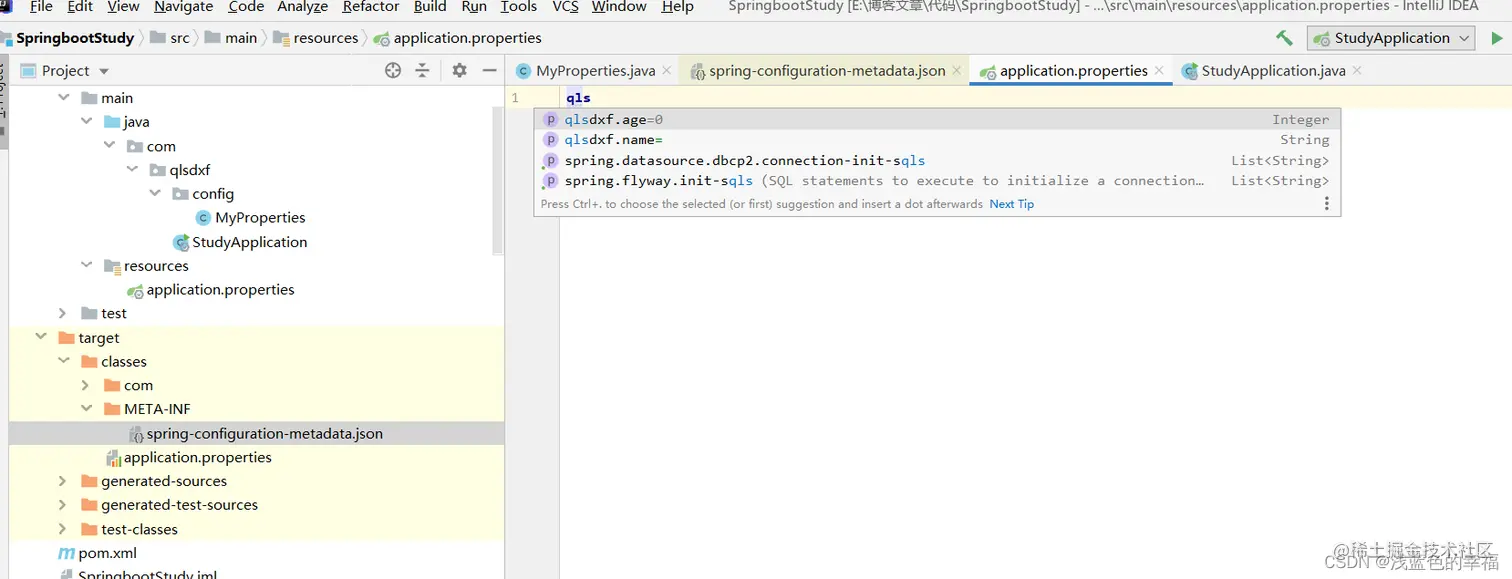
Task: Click the Maven icon beside pom.xml
Action: pyautogui.click(x=66, y=553)
